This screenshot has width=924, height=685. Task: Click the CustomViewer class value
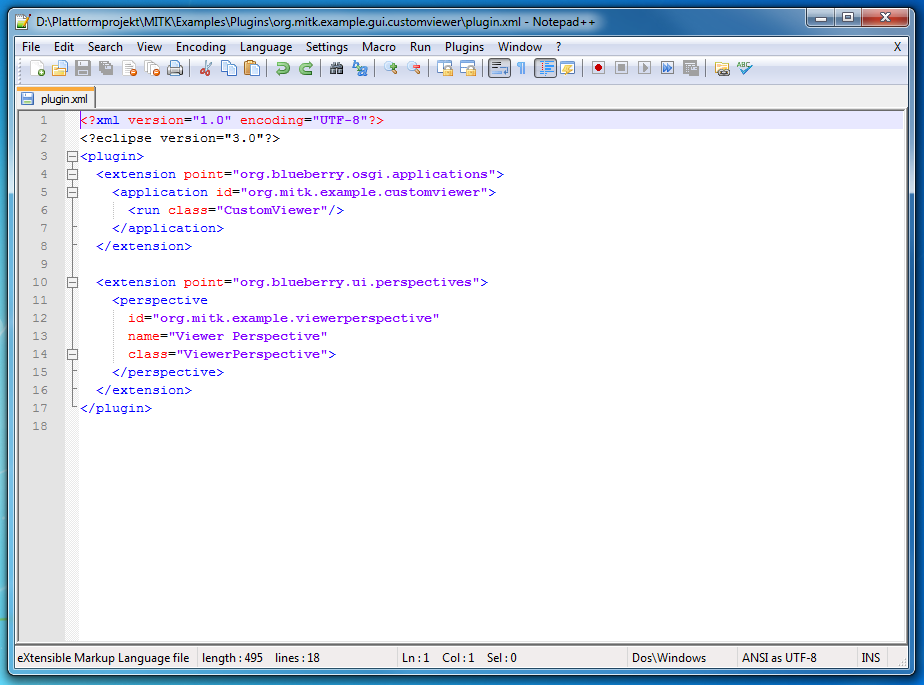click(x=272, y=210)
